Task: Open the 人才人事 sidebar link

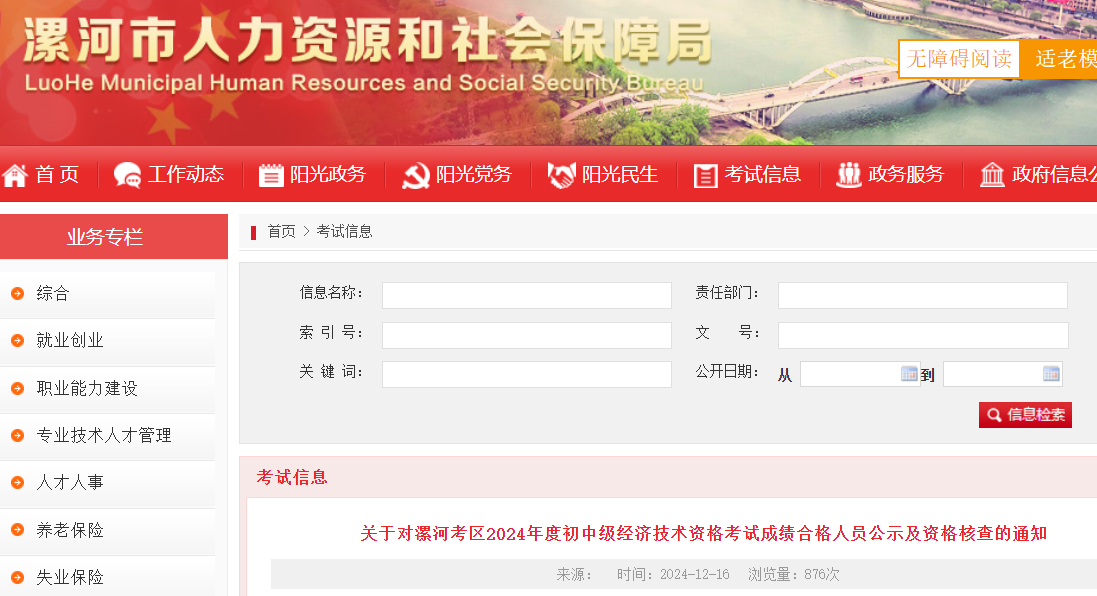Action: (x=70, y=483)
